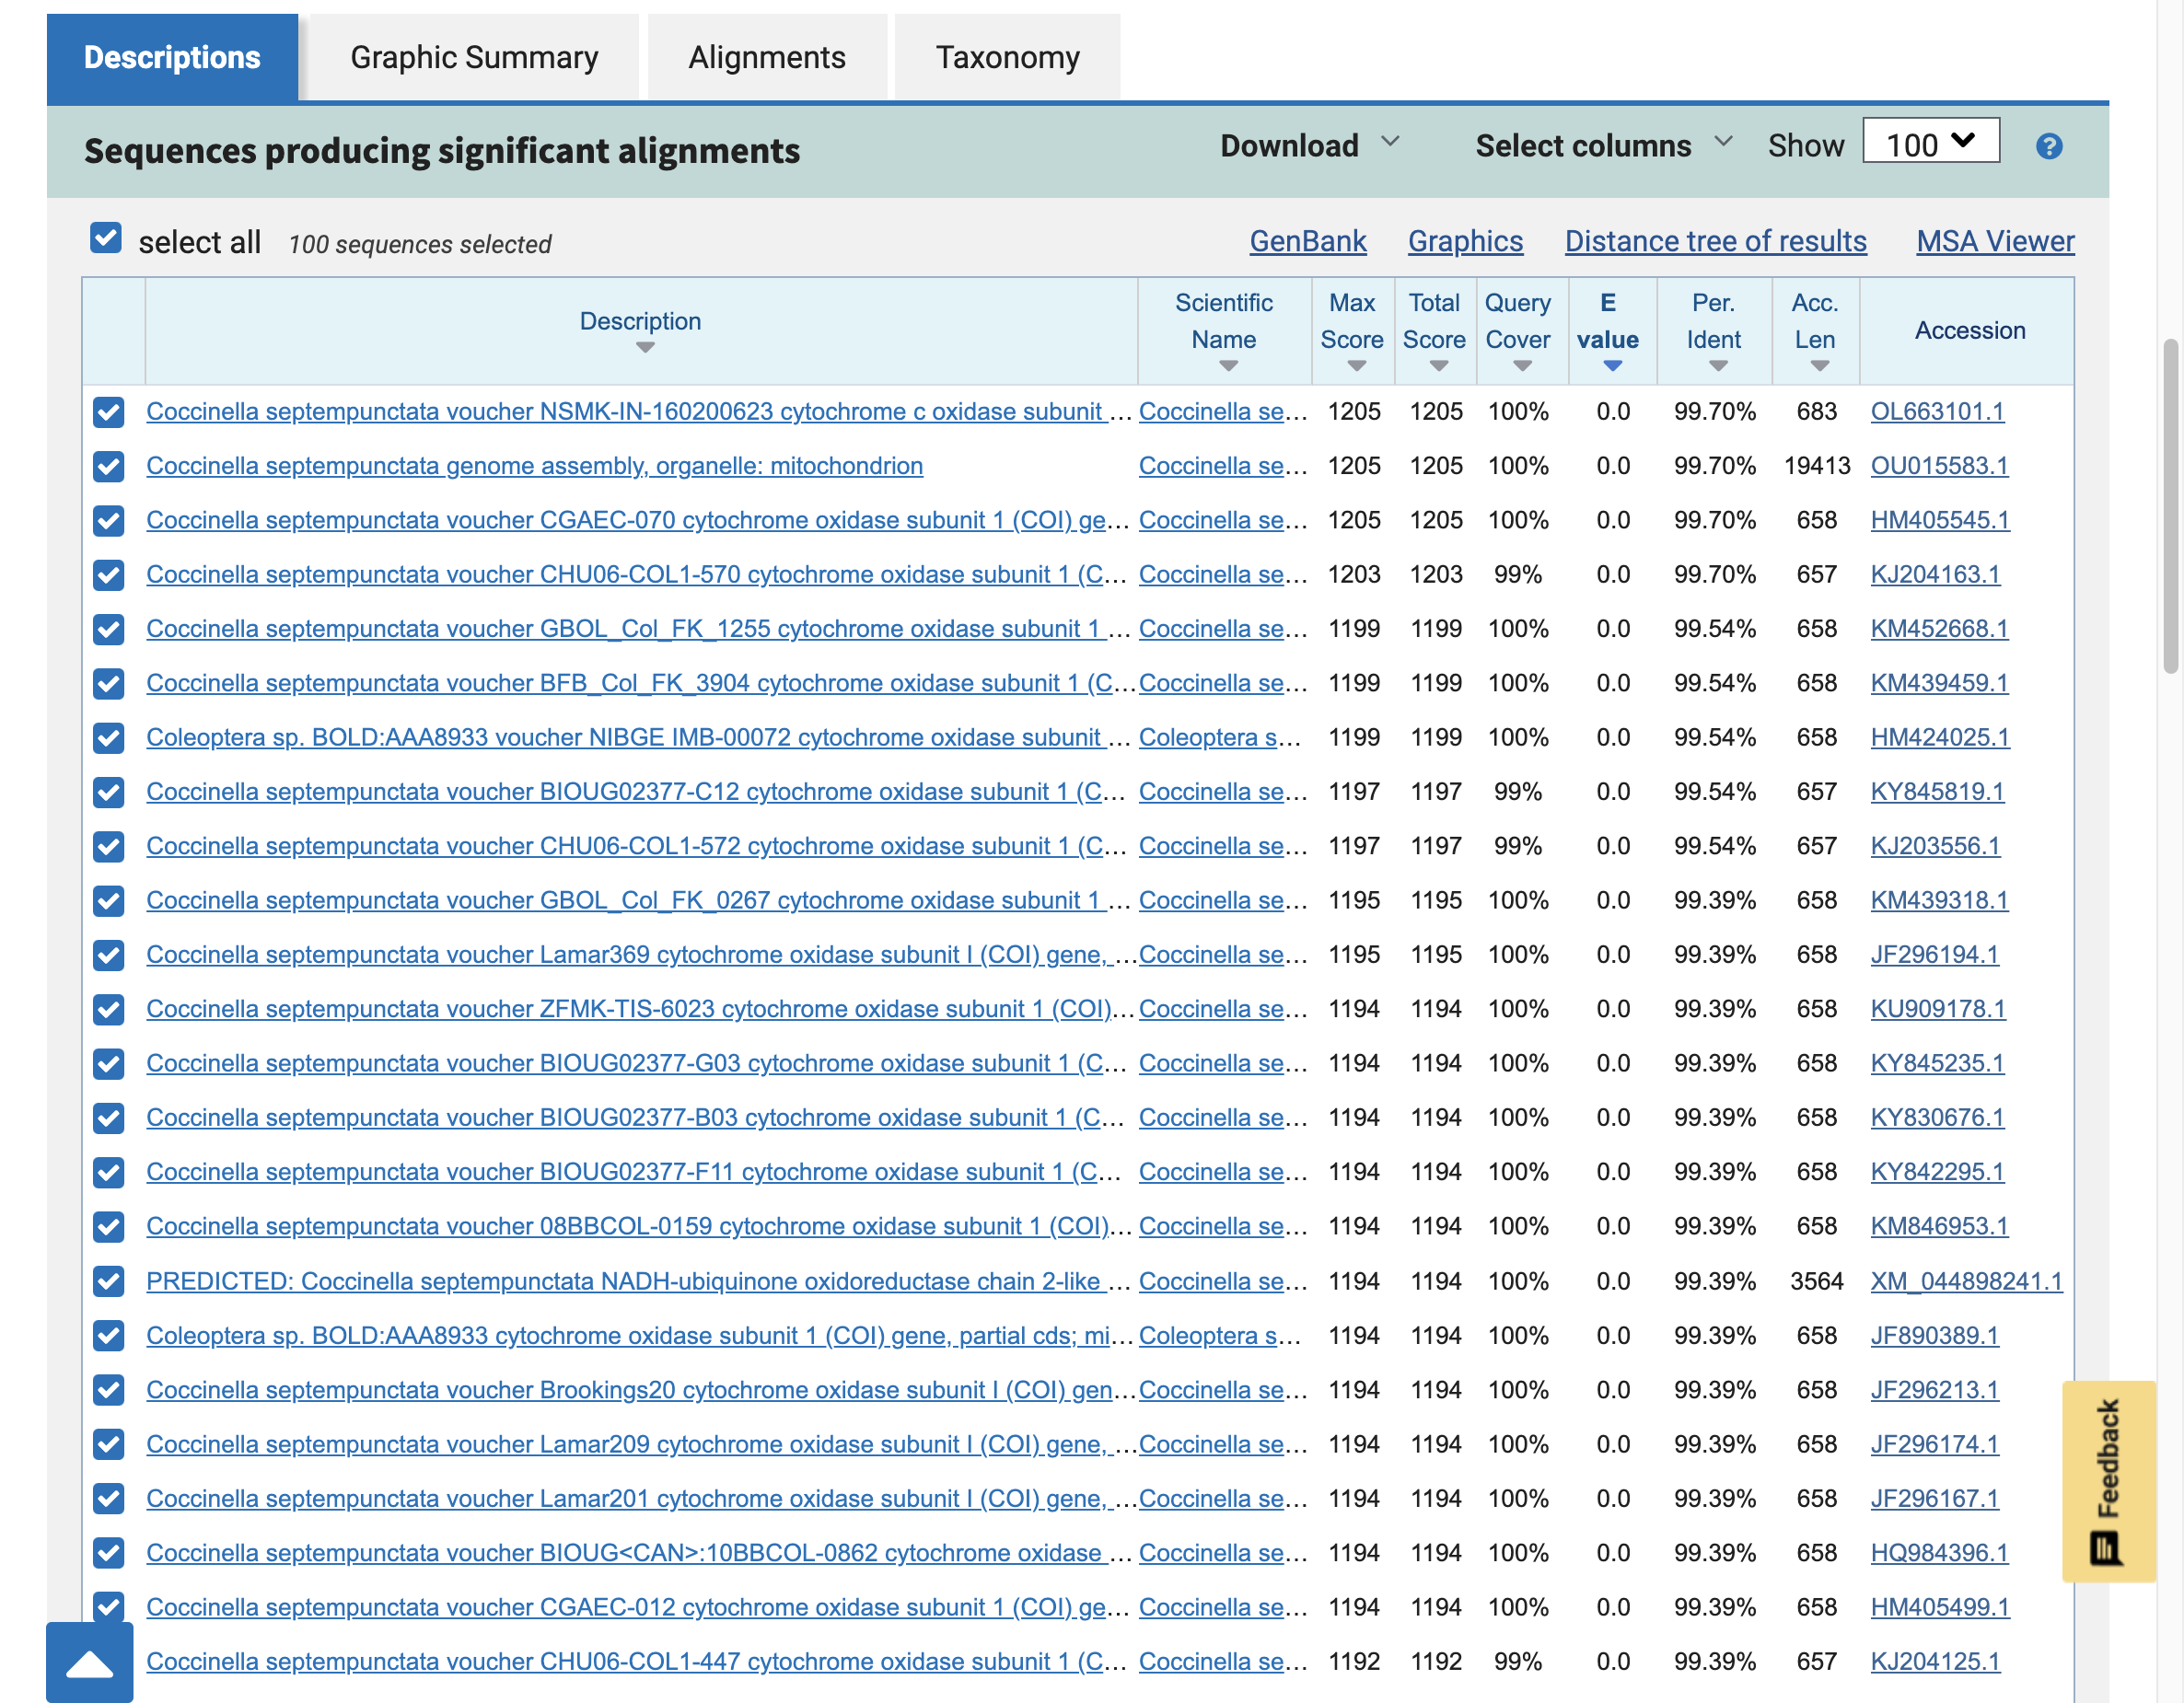Sort by E value column arrow

(1612, 366)
